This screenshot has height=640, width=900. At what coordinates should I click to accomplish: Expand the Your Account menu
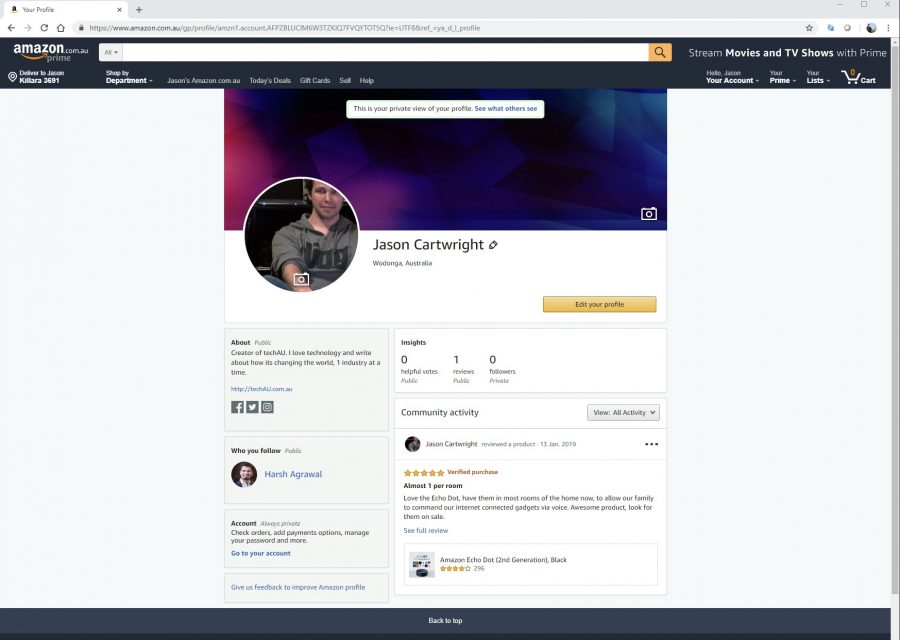pyautogui.click(x=731, y=78)
